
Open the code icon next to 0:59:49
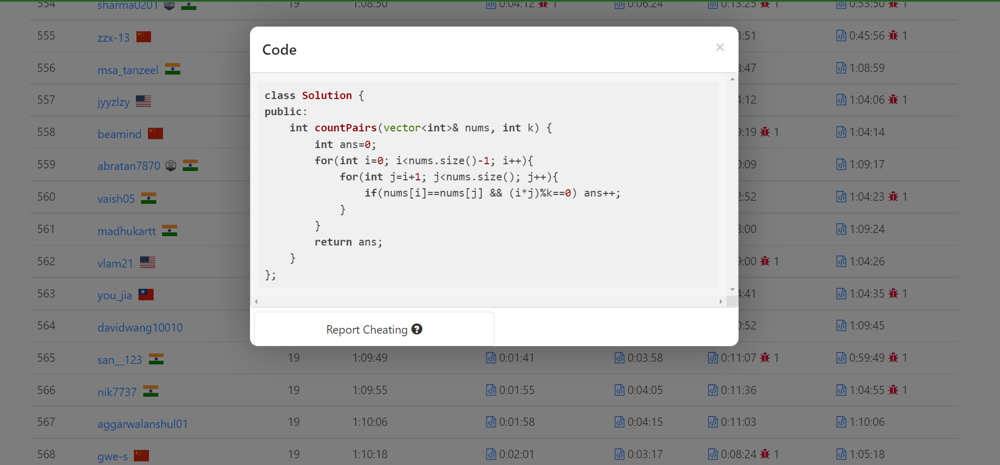841,358
